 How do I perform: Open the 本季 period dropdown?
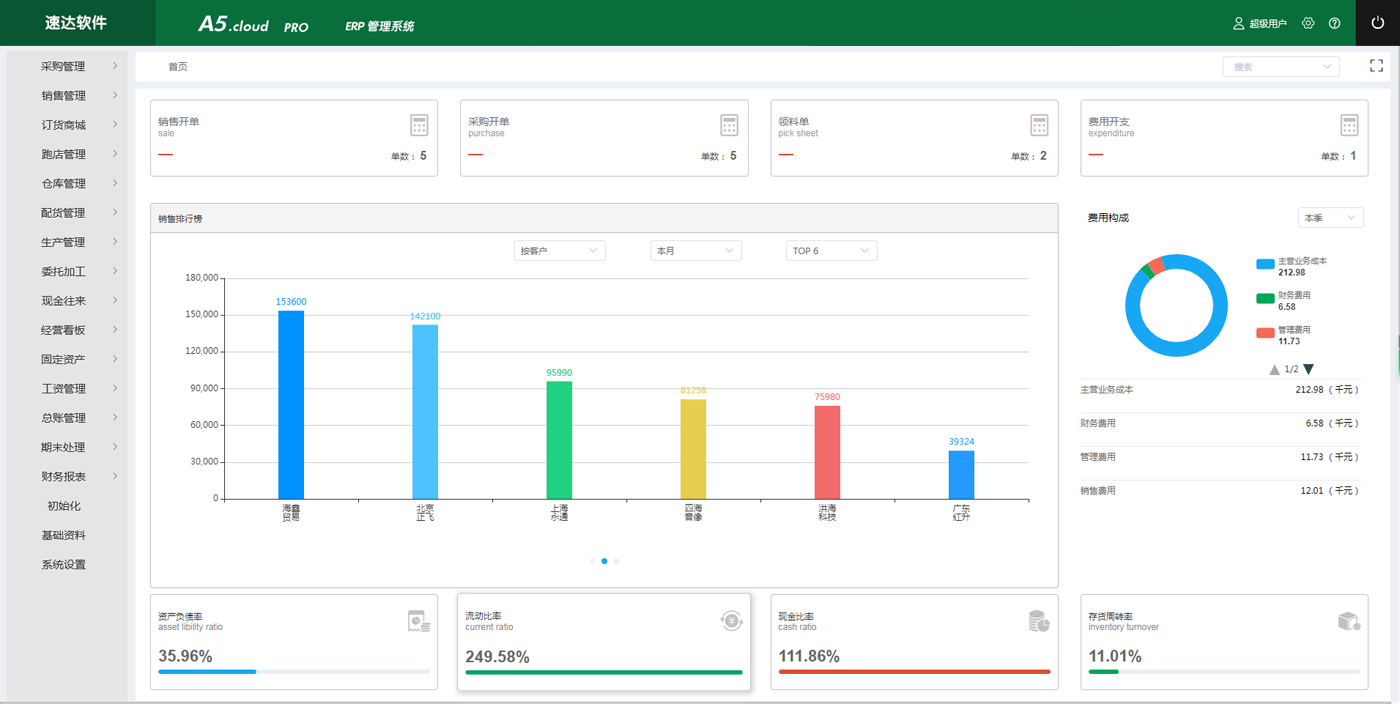coord(1330,218)
